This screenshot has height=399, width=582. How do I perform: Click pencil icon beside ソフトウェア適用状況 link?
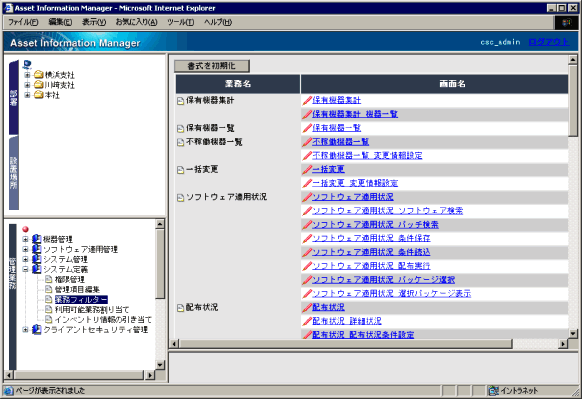click(307, 197)
